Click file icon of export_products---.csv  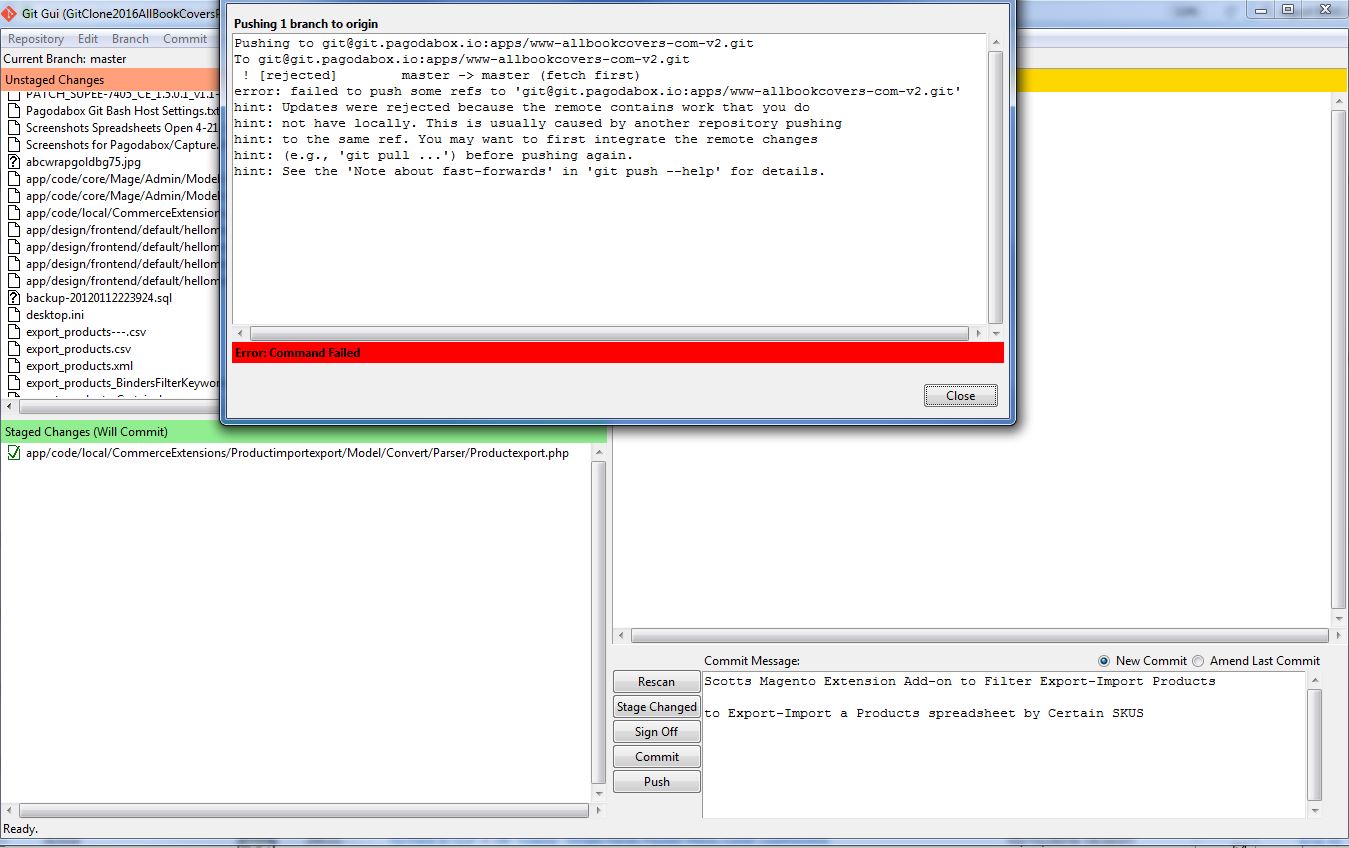14,332
